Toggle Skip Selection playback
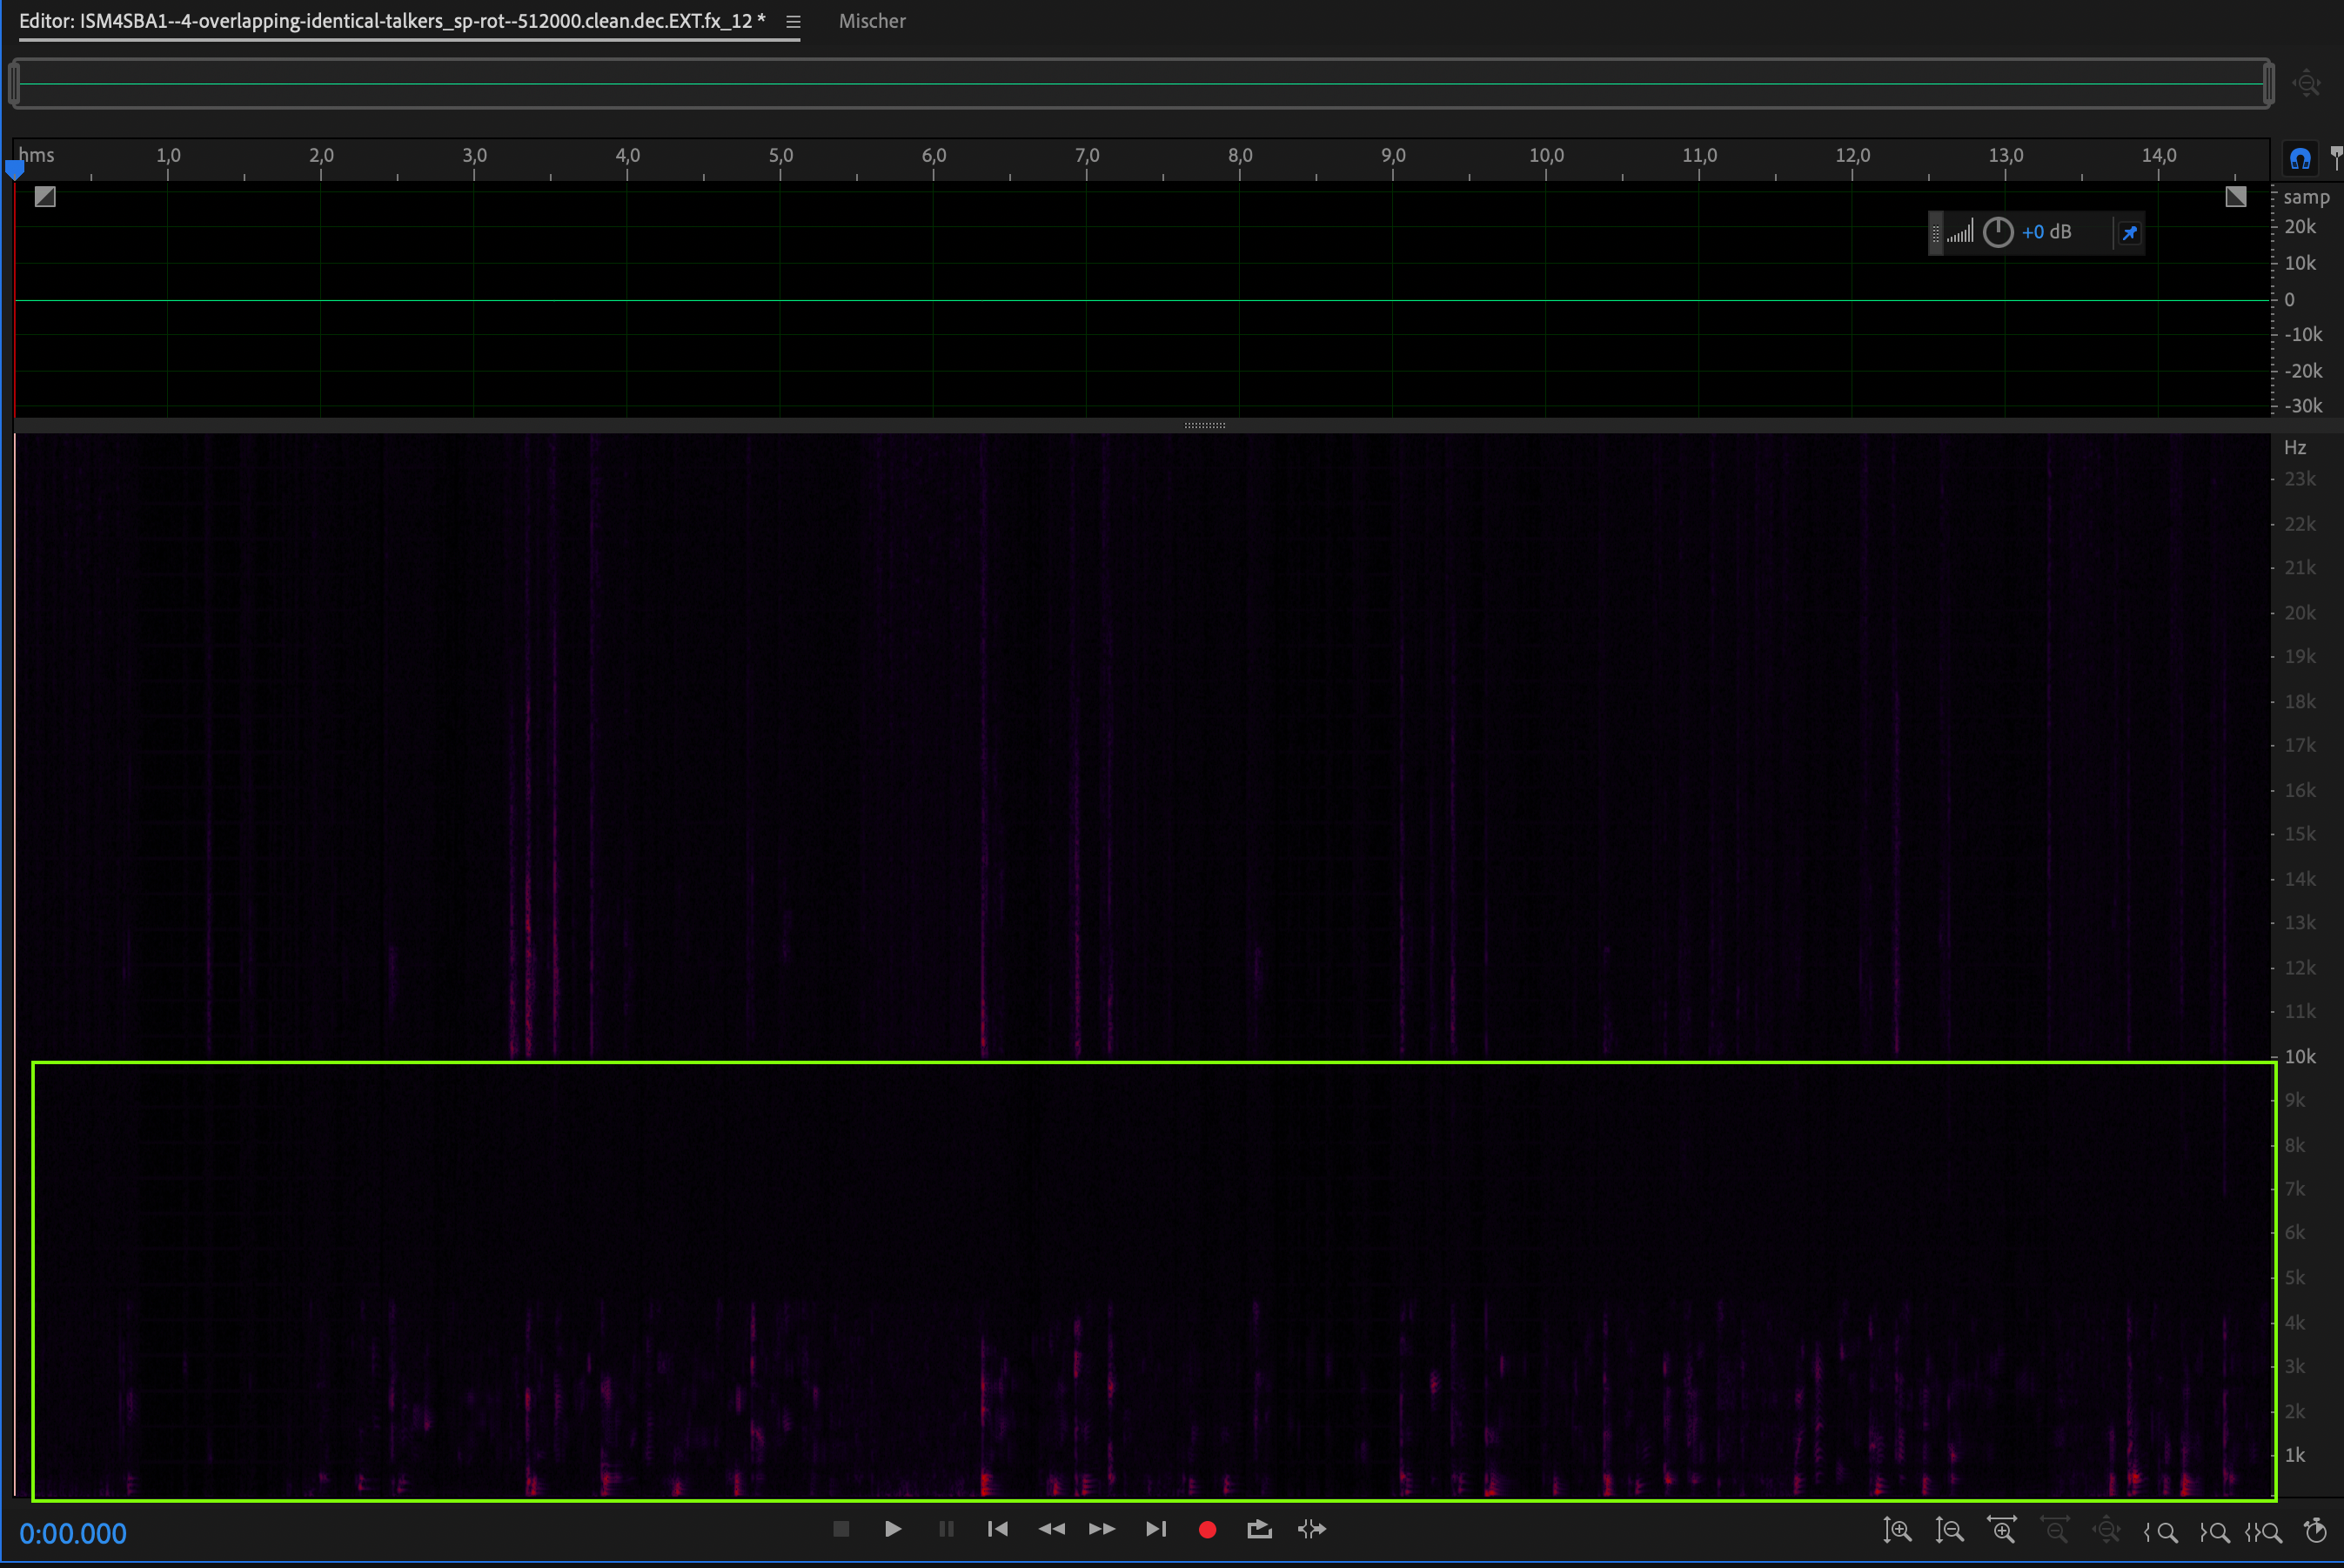2344x1568 pixels. [x=1312, y=1529]
